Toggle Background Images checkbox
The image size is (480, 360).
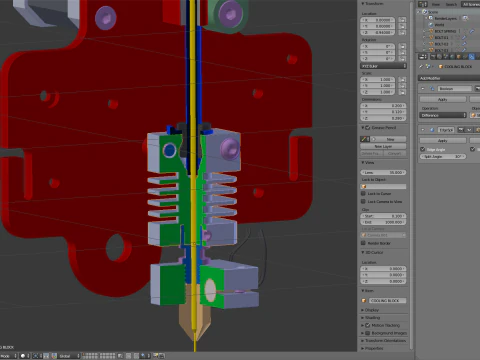click(368, 333)
